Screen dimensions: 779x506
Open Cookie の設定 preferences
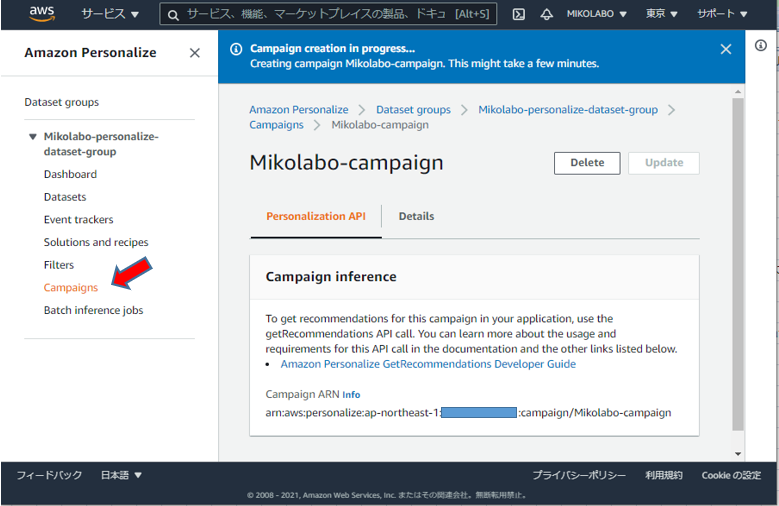coord(731,475)
